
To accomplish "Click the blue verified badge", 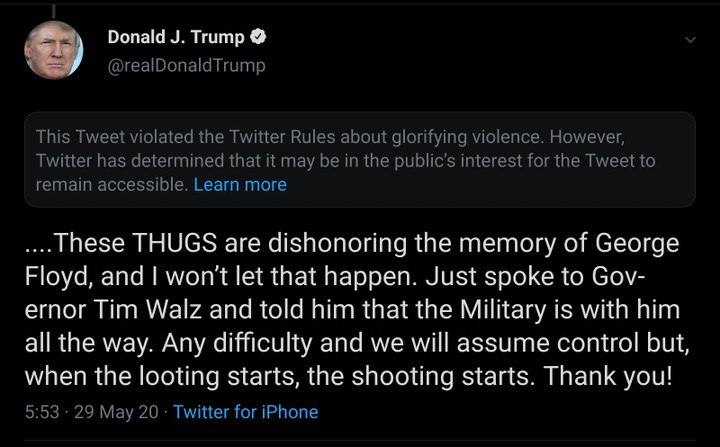I will [x=258, y=38].
